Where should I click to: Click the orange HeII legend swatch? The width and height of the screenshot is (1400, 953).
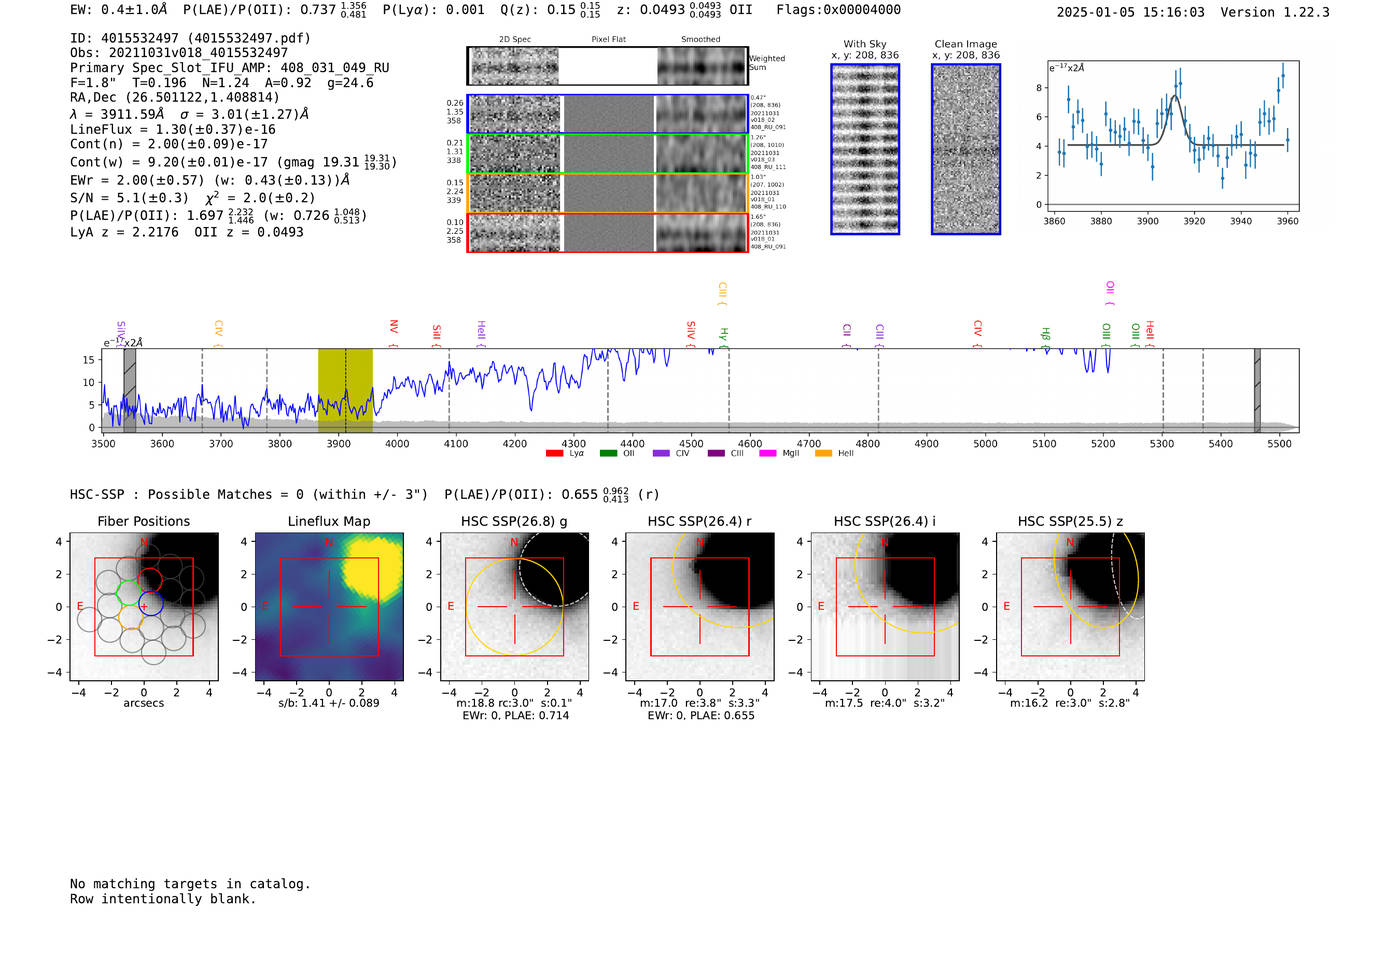[823, 454]
